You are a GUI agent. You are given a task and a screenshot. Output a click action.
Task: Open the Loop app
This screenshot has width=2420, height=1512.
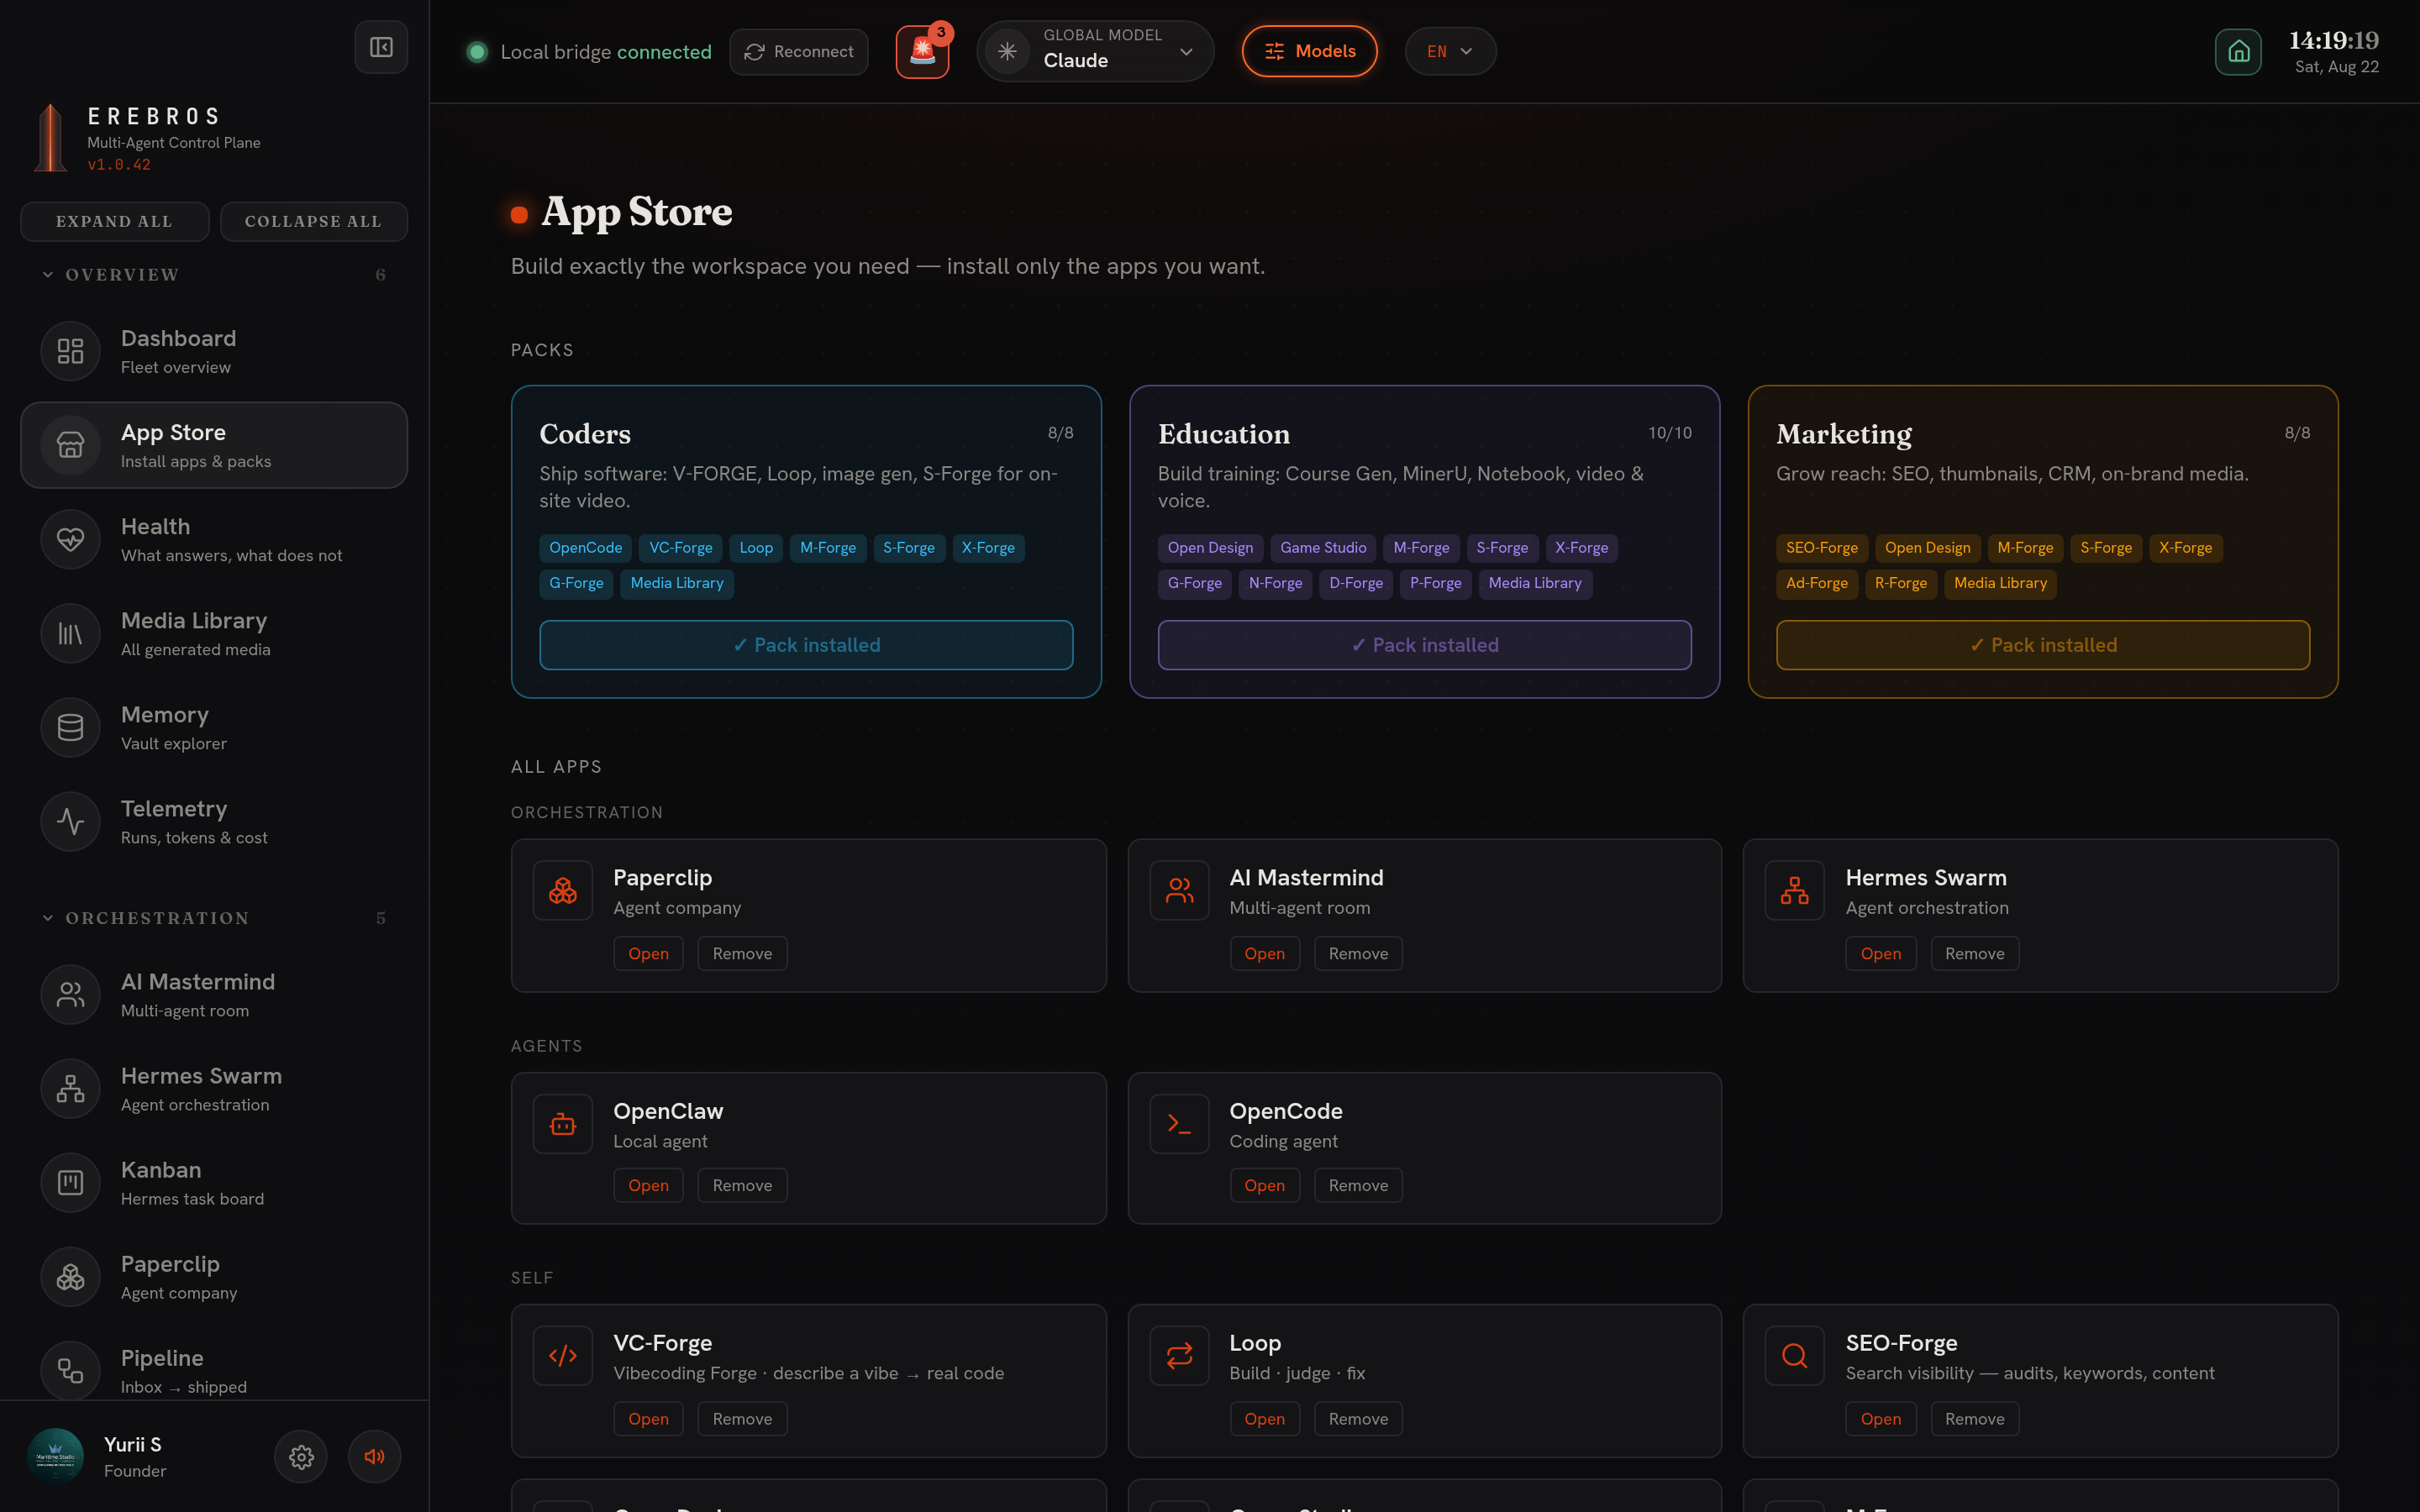click(1264, 1420)
